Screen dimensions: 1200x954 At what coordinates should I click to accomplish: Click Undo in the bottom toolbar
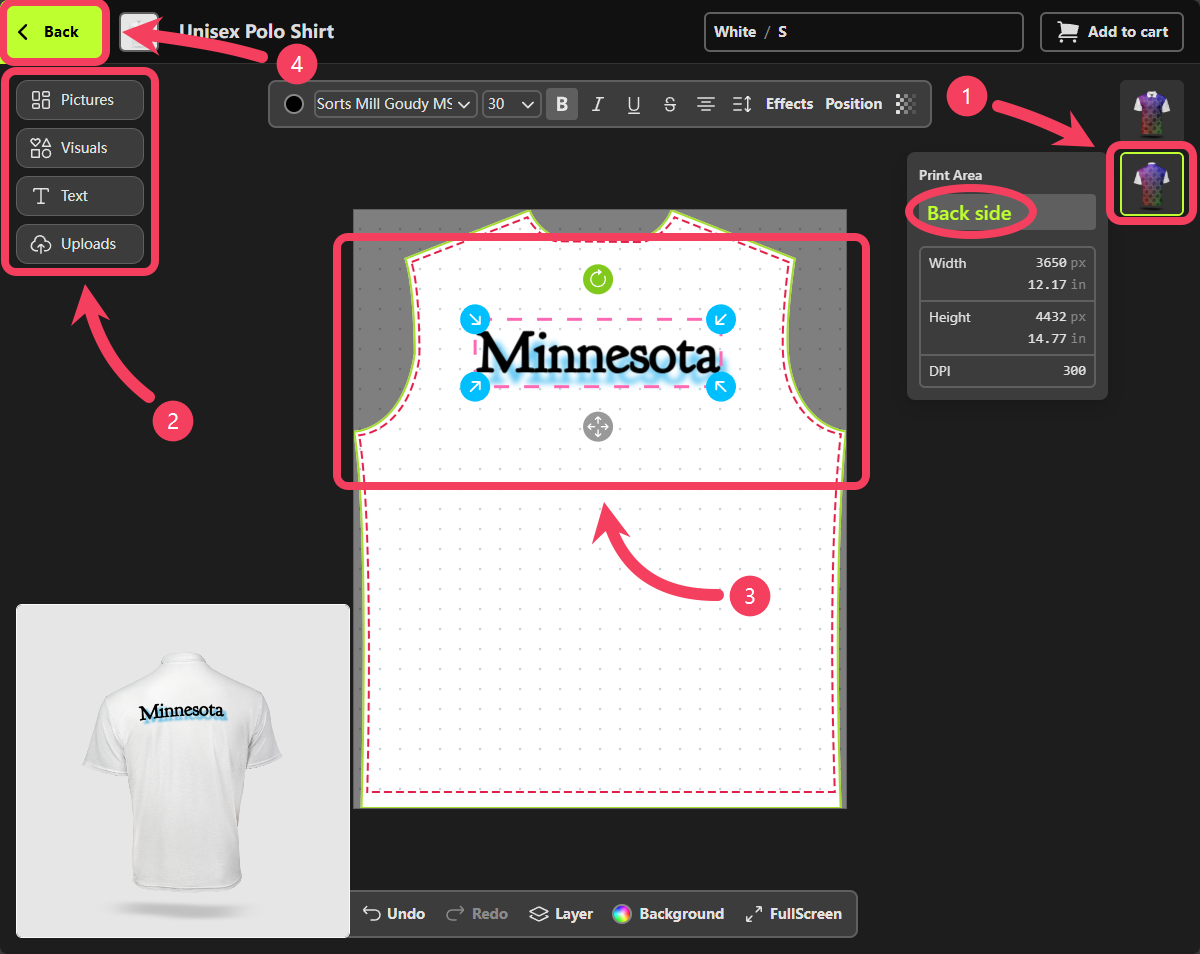[394, 914]
